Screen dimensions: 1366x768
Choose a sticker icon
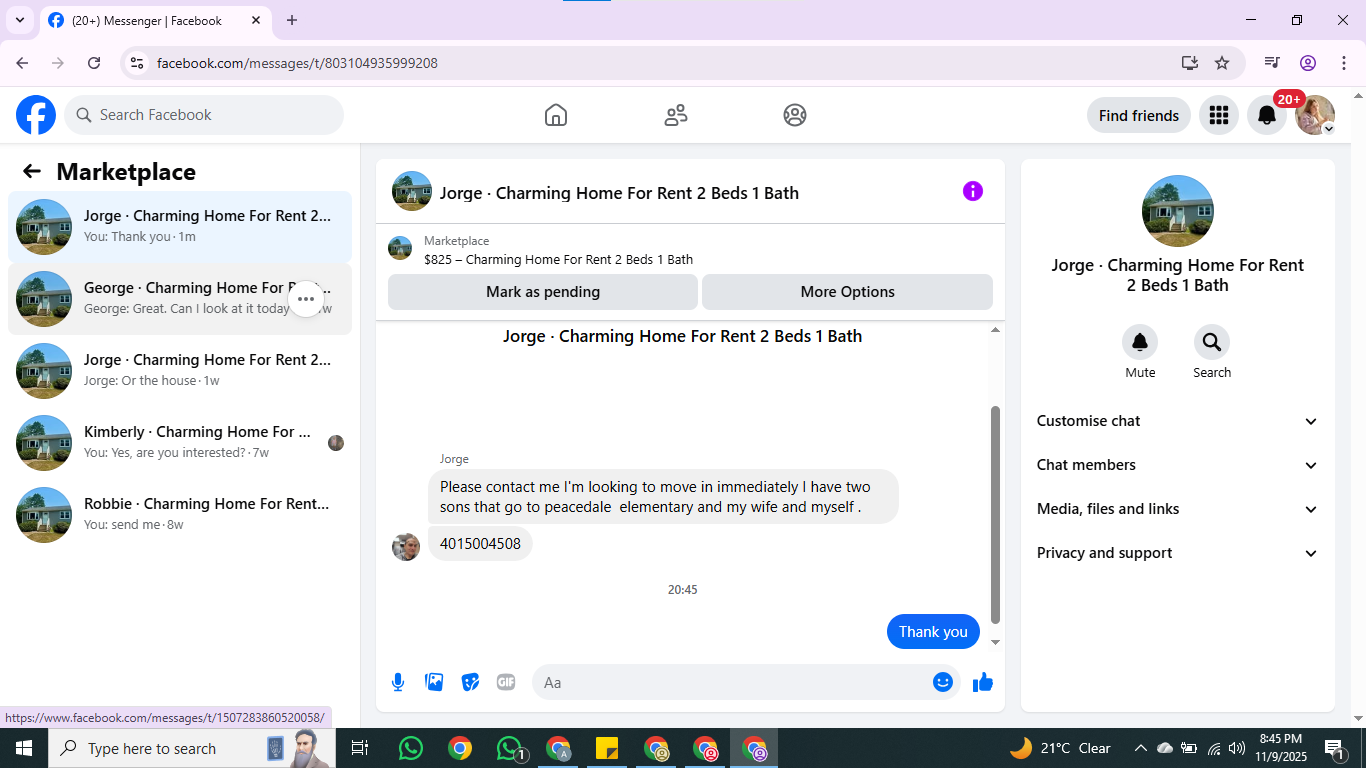tap(470, 682)
